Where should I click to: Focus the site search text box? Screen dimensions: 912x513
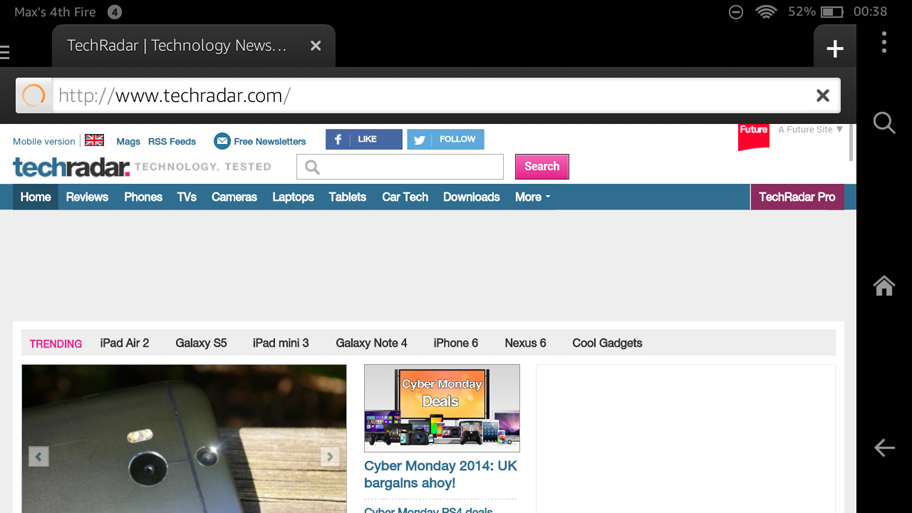click(400, 167)
